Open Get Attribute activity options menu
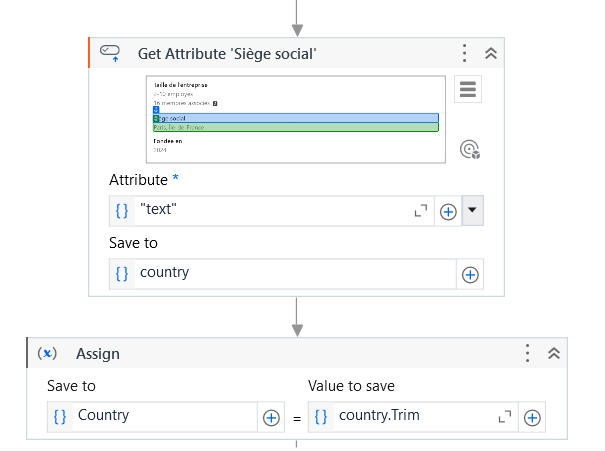Image resolution: width=605 pixels, height=451 pixels. 465,53
